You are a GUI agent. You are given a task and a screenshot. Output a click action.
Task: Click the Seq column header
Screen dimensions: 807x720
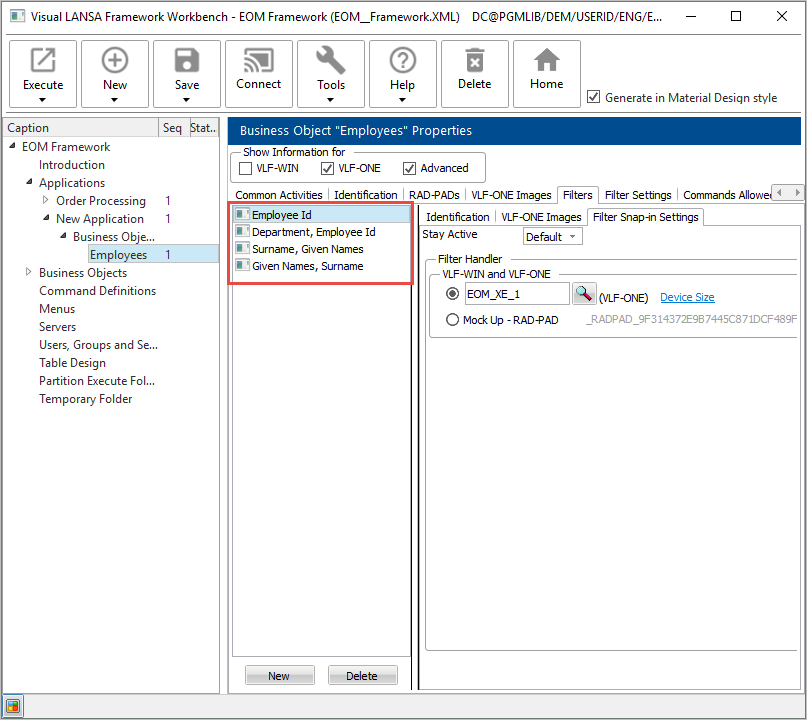172,128
